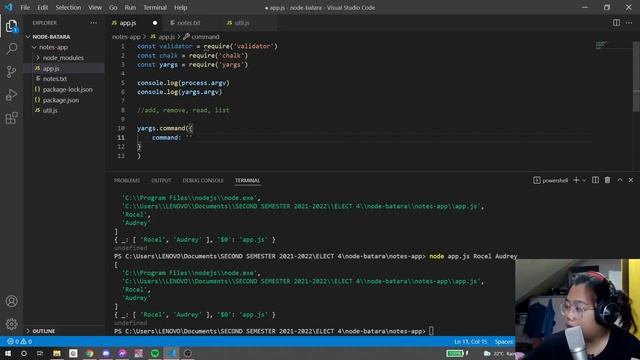Image resolution: width=640 pixels, height=360 pixels.
Task: Switch to the OUTPUT panel tab
Action: tap(161, 180)
